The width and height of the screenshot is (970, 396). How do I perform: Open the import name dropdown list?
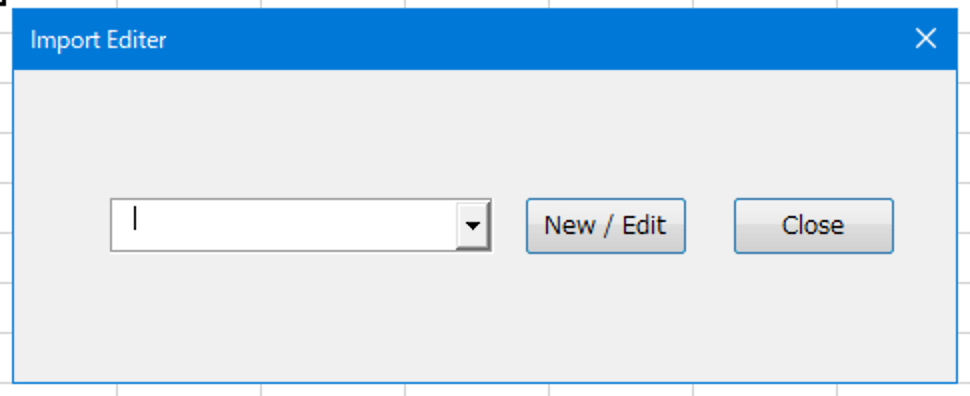coord(473,225)
